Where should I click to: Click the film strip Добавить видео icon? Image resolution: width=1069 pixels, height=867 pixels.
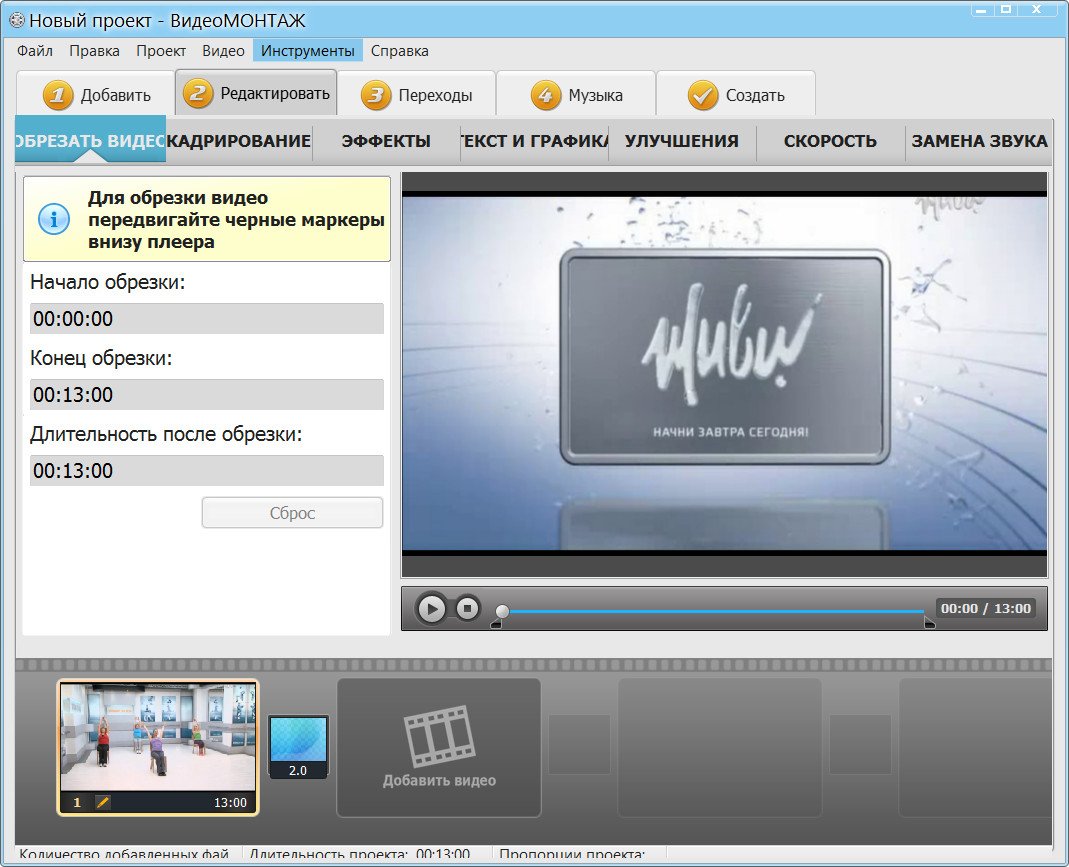(439, 735)
